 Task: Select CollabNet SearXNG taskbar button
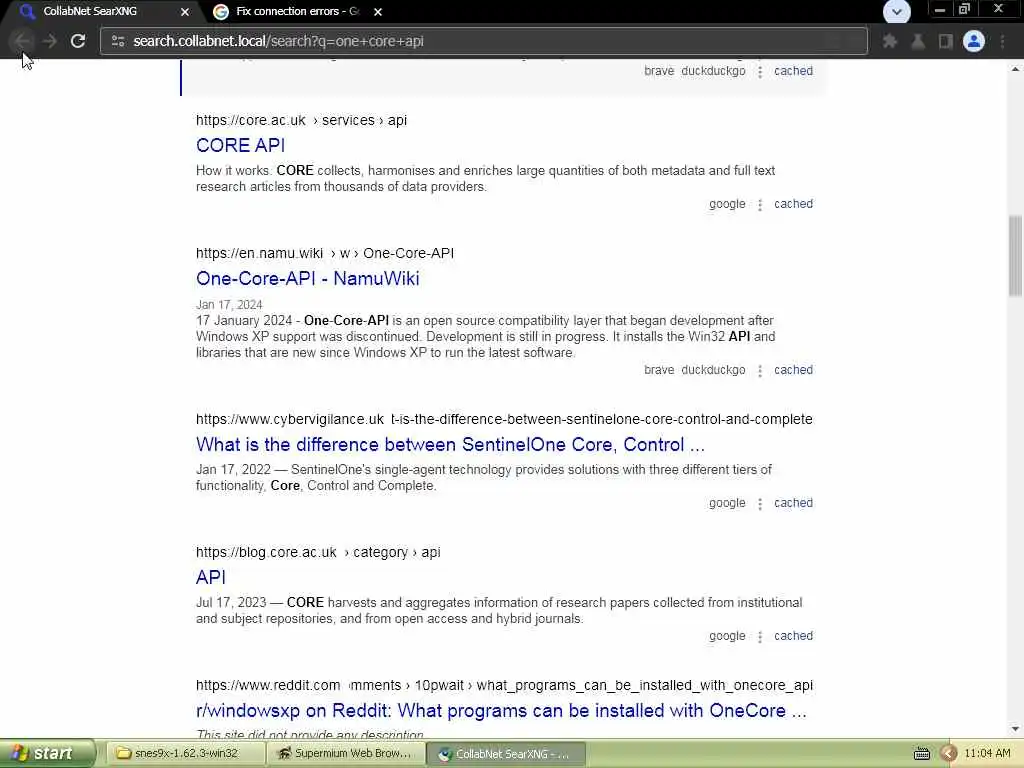506,754
